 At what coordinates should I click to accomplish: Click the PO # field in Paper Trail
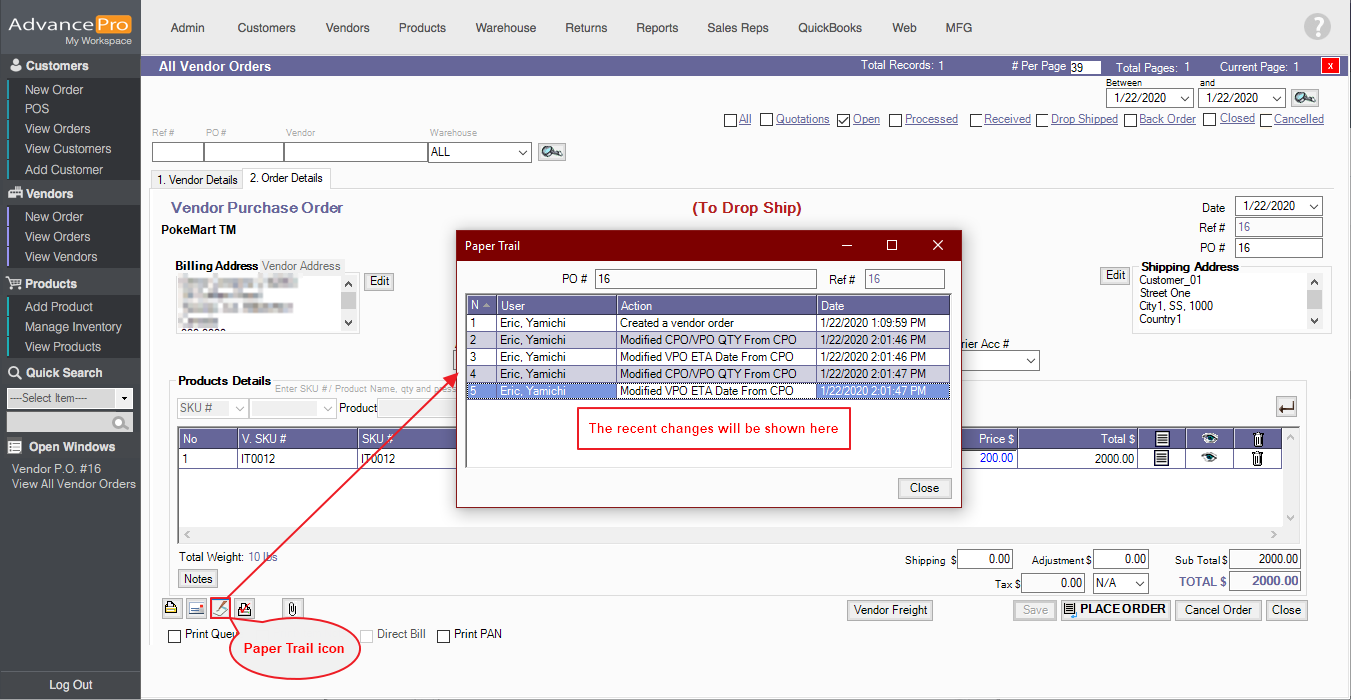(705, 279)
